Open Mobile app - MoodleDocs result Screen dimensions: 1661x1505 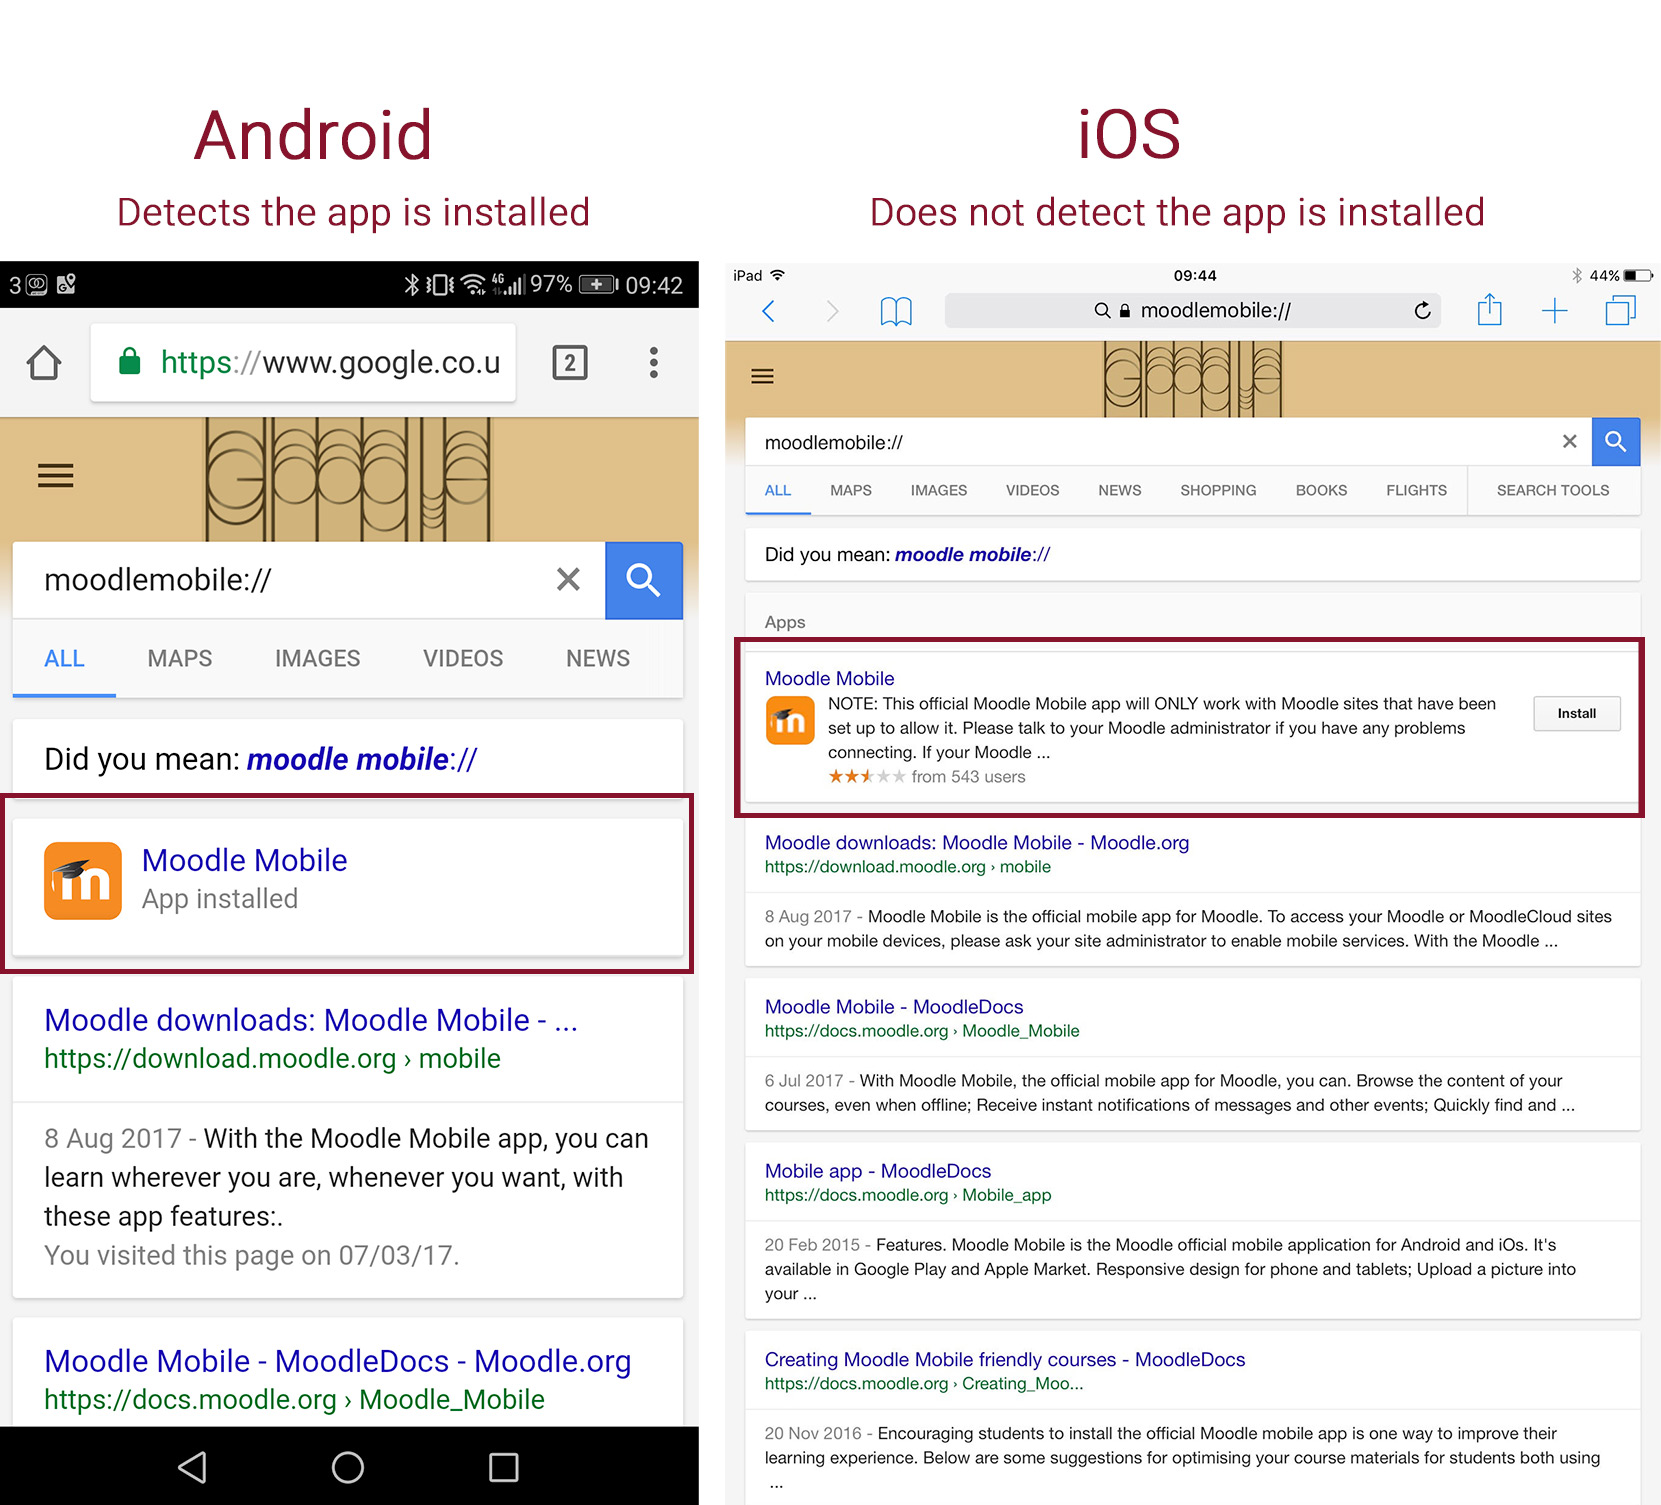point(878,1170)
